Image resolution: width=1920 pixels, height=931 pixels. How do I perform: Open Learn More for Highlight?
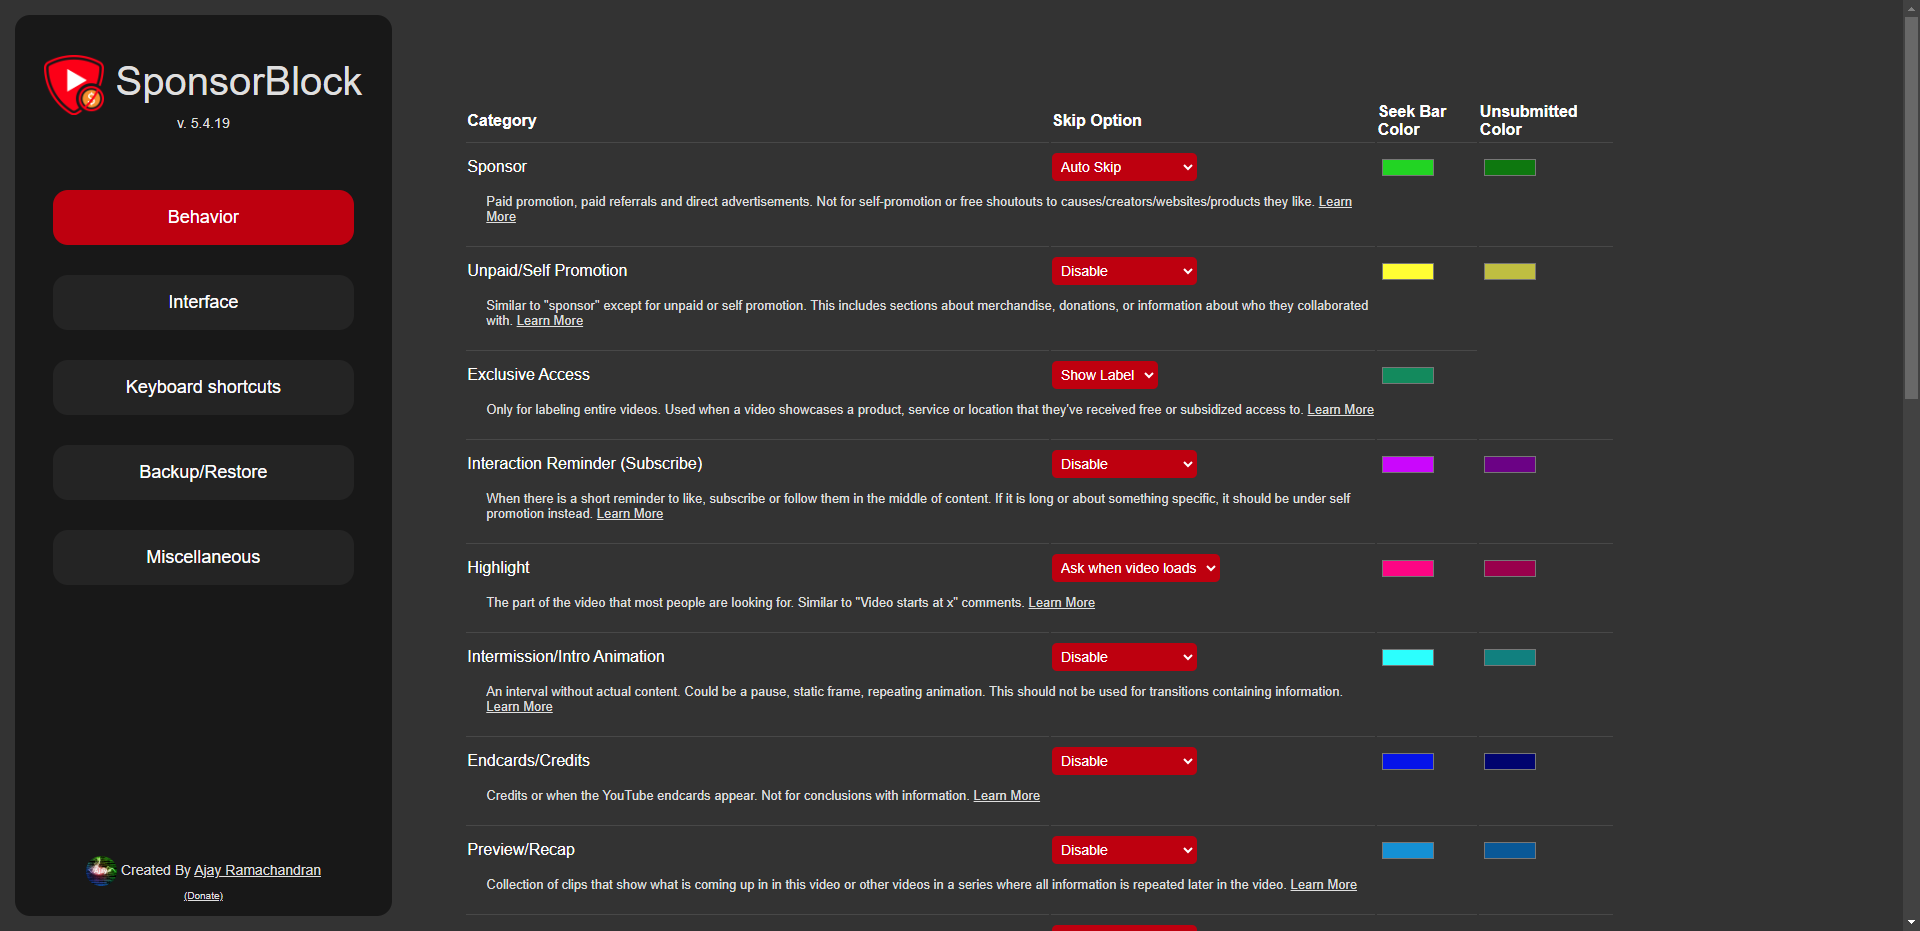click(1061, 603)
